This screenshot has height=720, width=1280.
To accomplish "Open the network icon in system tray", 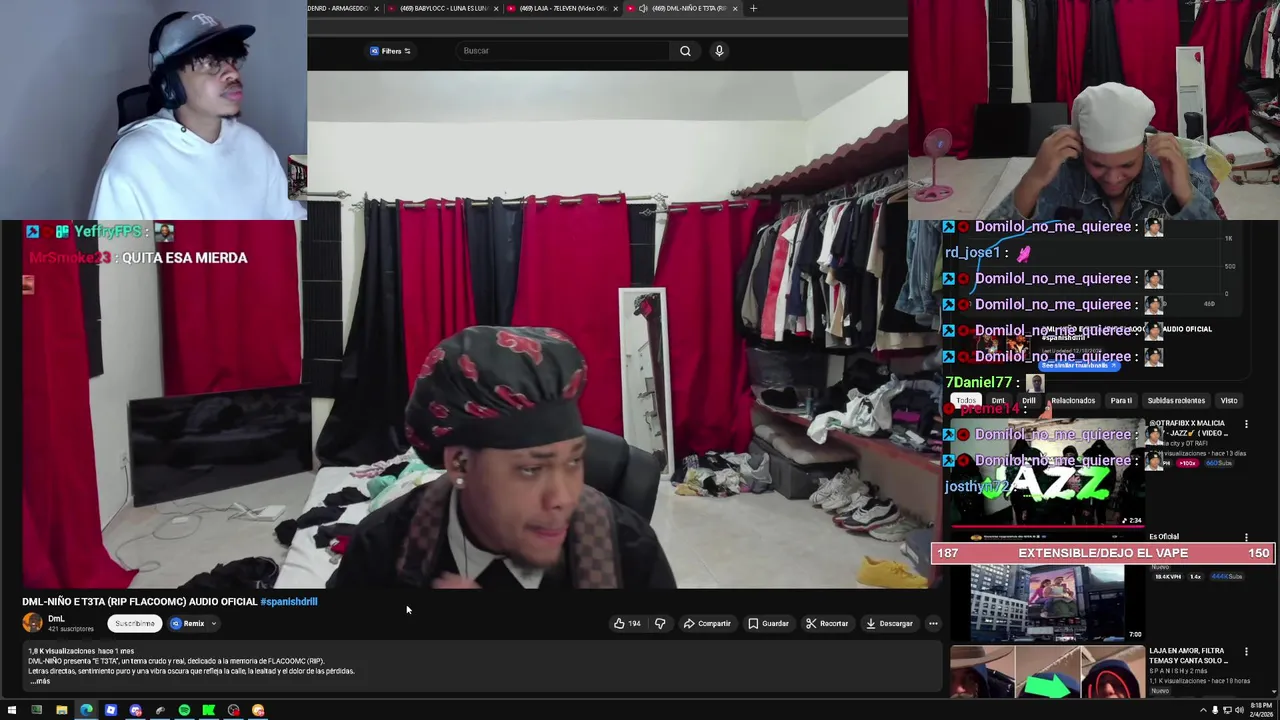I will [x=1227, y=710].
